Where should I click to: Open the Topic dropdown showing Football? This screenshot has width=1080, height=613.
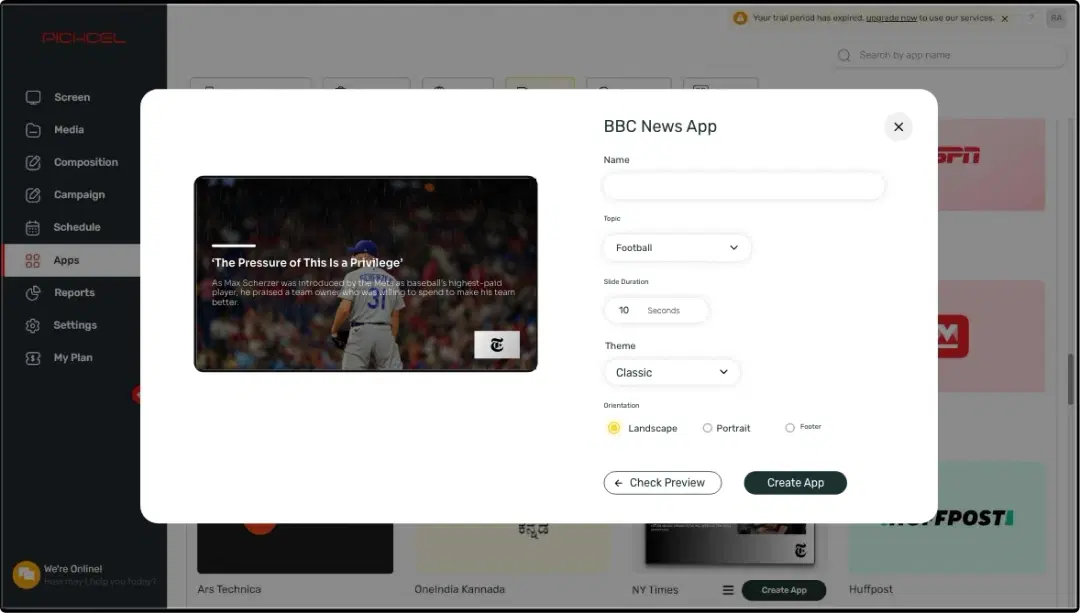point(676,247)
